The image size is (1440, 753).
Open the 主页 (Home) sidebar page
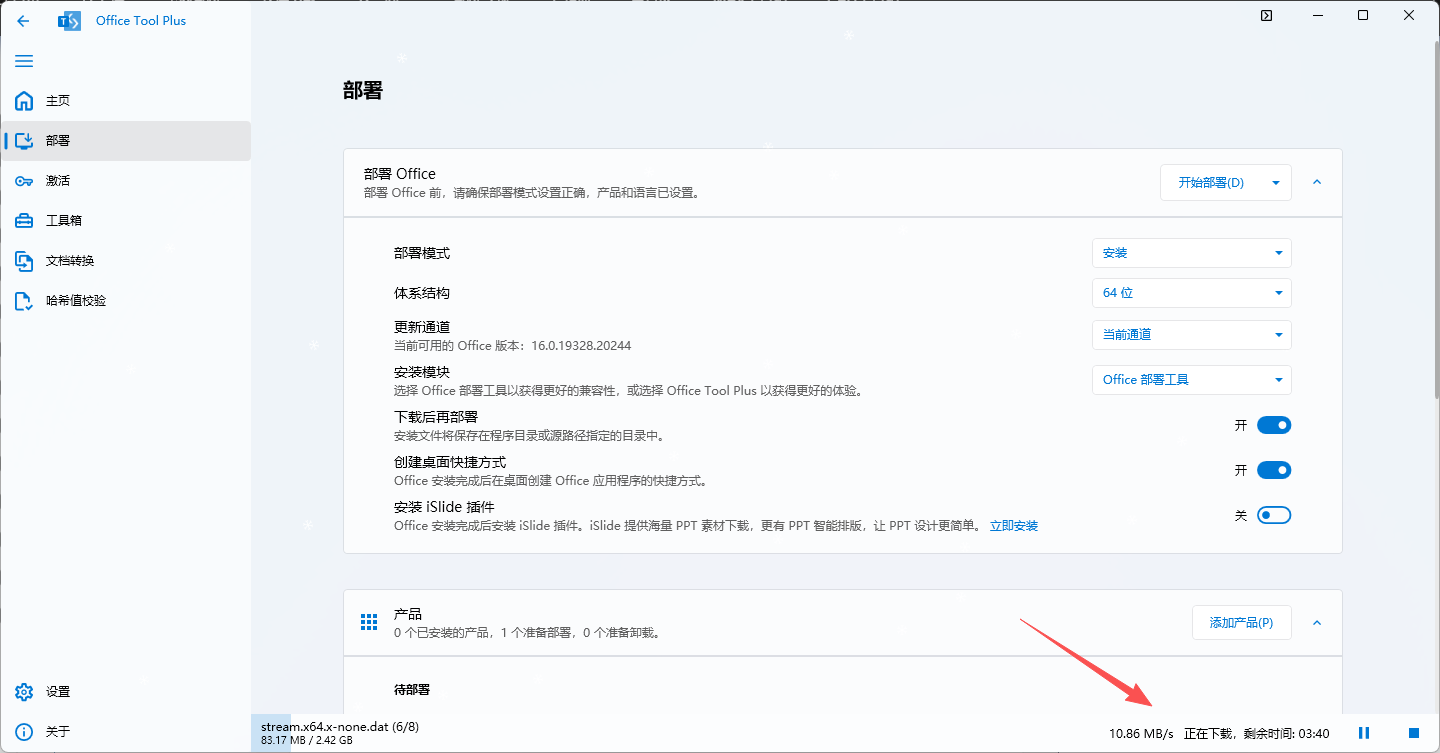tap(60, 100)
